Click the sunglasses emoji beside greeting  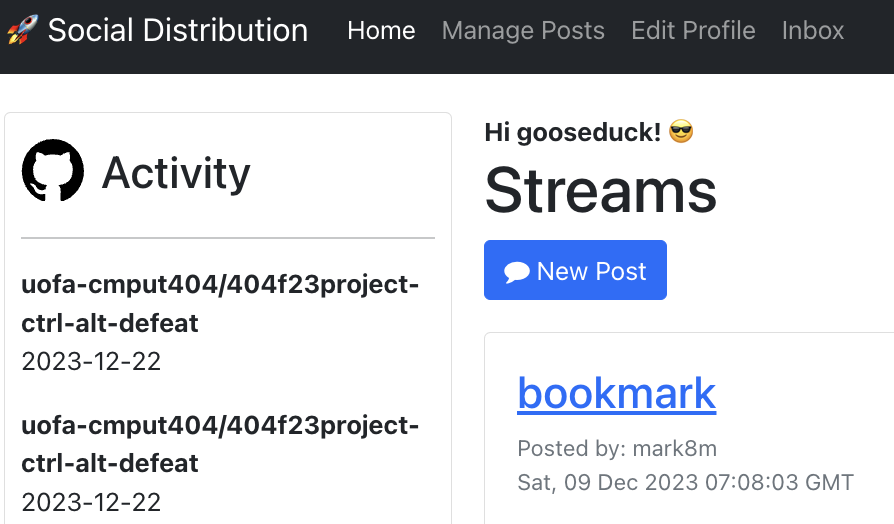click(681, 131)
